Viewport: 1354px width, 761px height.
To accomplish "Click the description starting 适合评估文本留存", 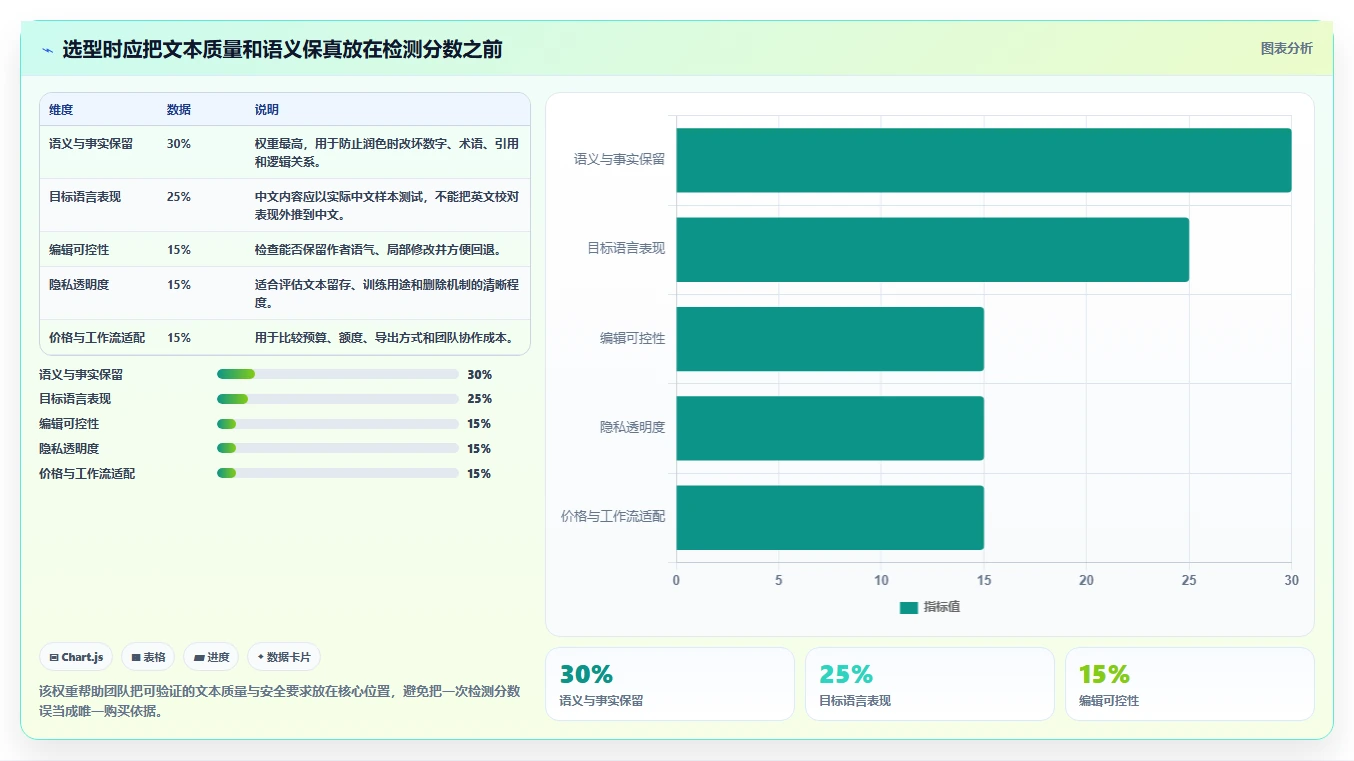I will coord(387,294).
